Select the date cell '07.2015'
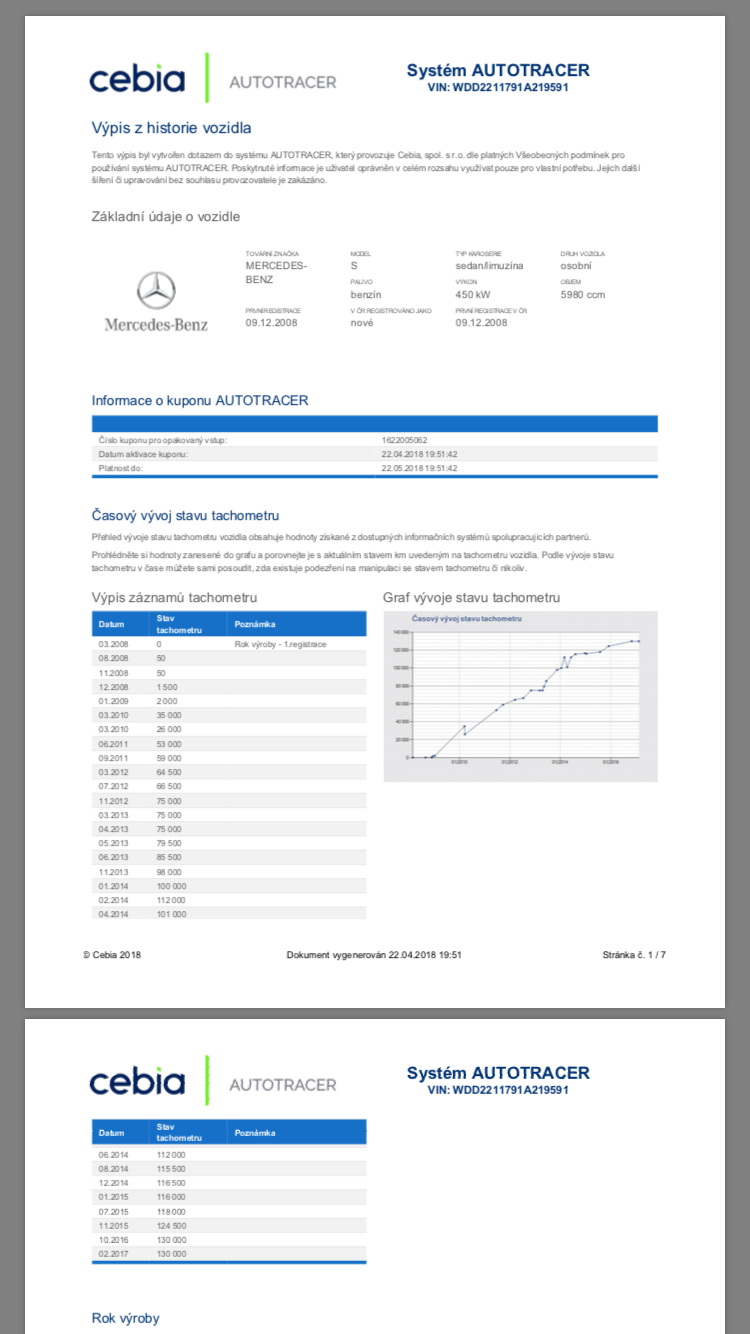 tap(111, 1211)
